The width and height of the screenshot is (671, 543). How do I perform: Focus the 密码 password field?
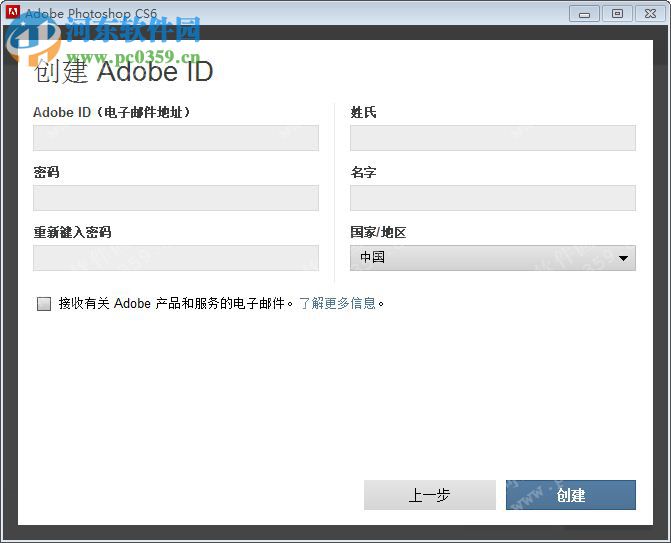pos(176,198)
